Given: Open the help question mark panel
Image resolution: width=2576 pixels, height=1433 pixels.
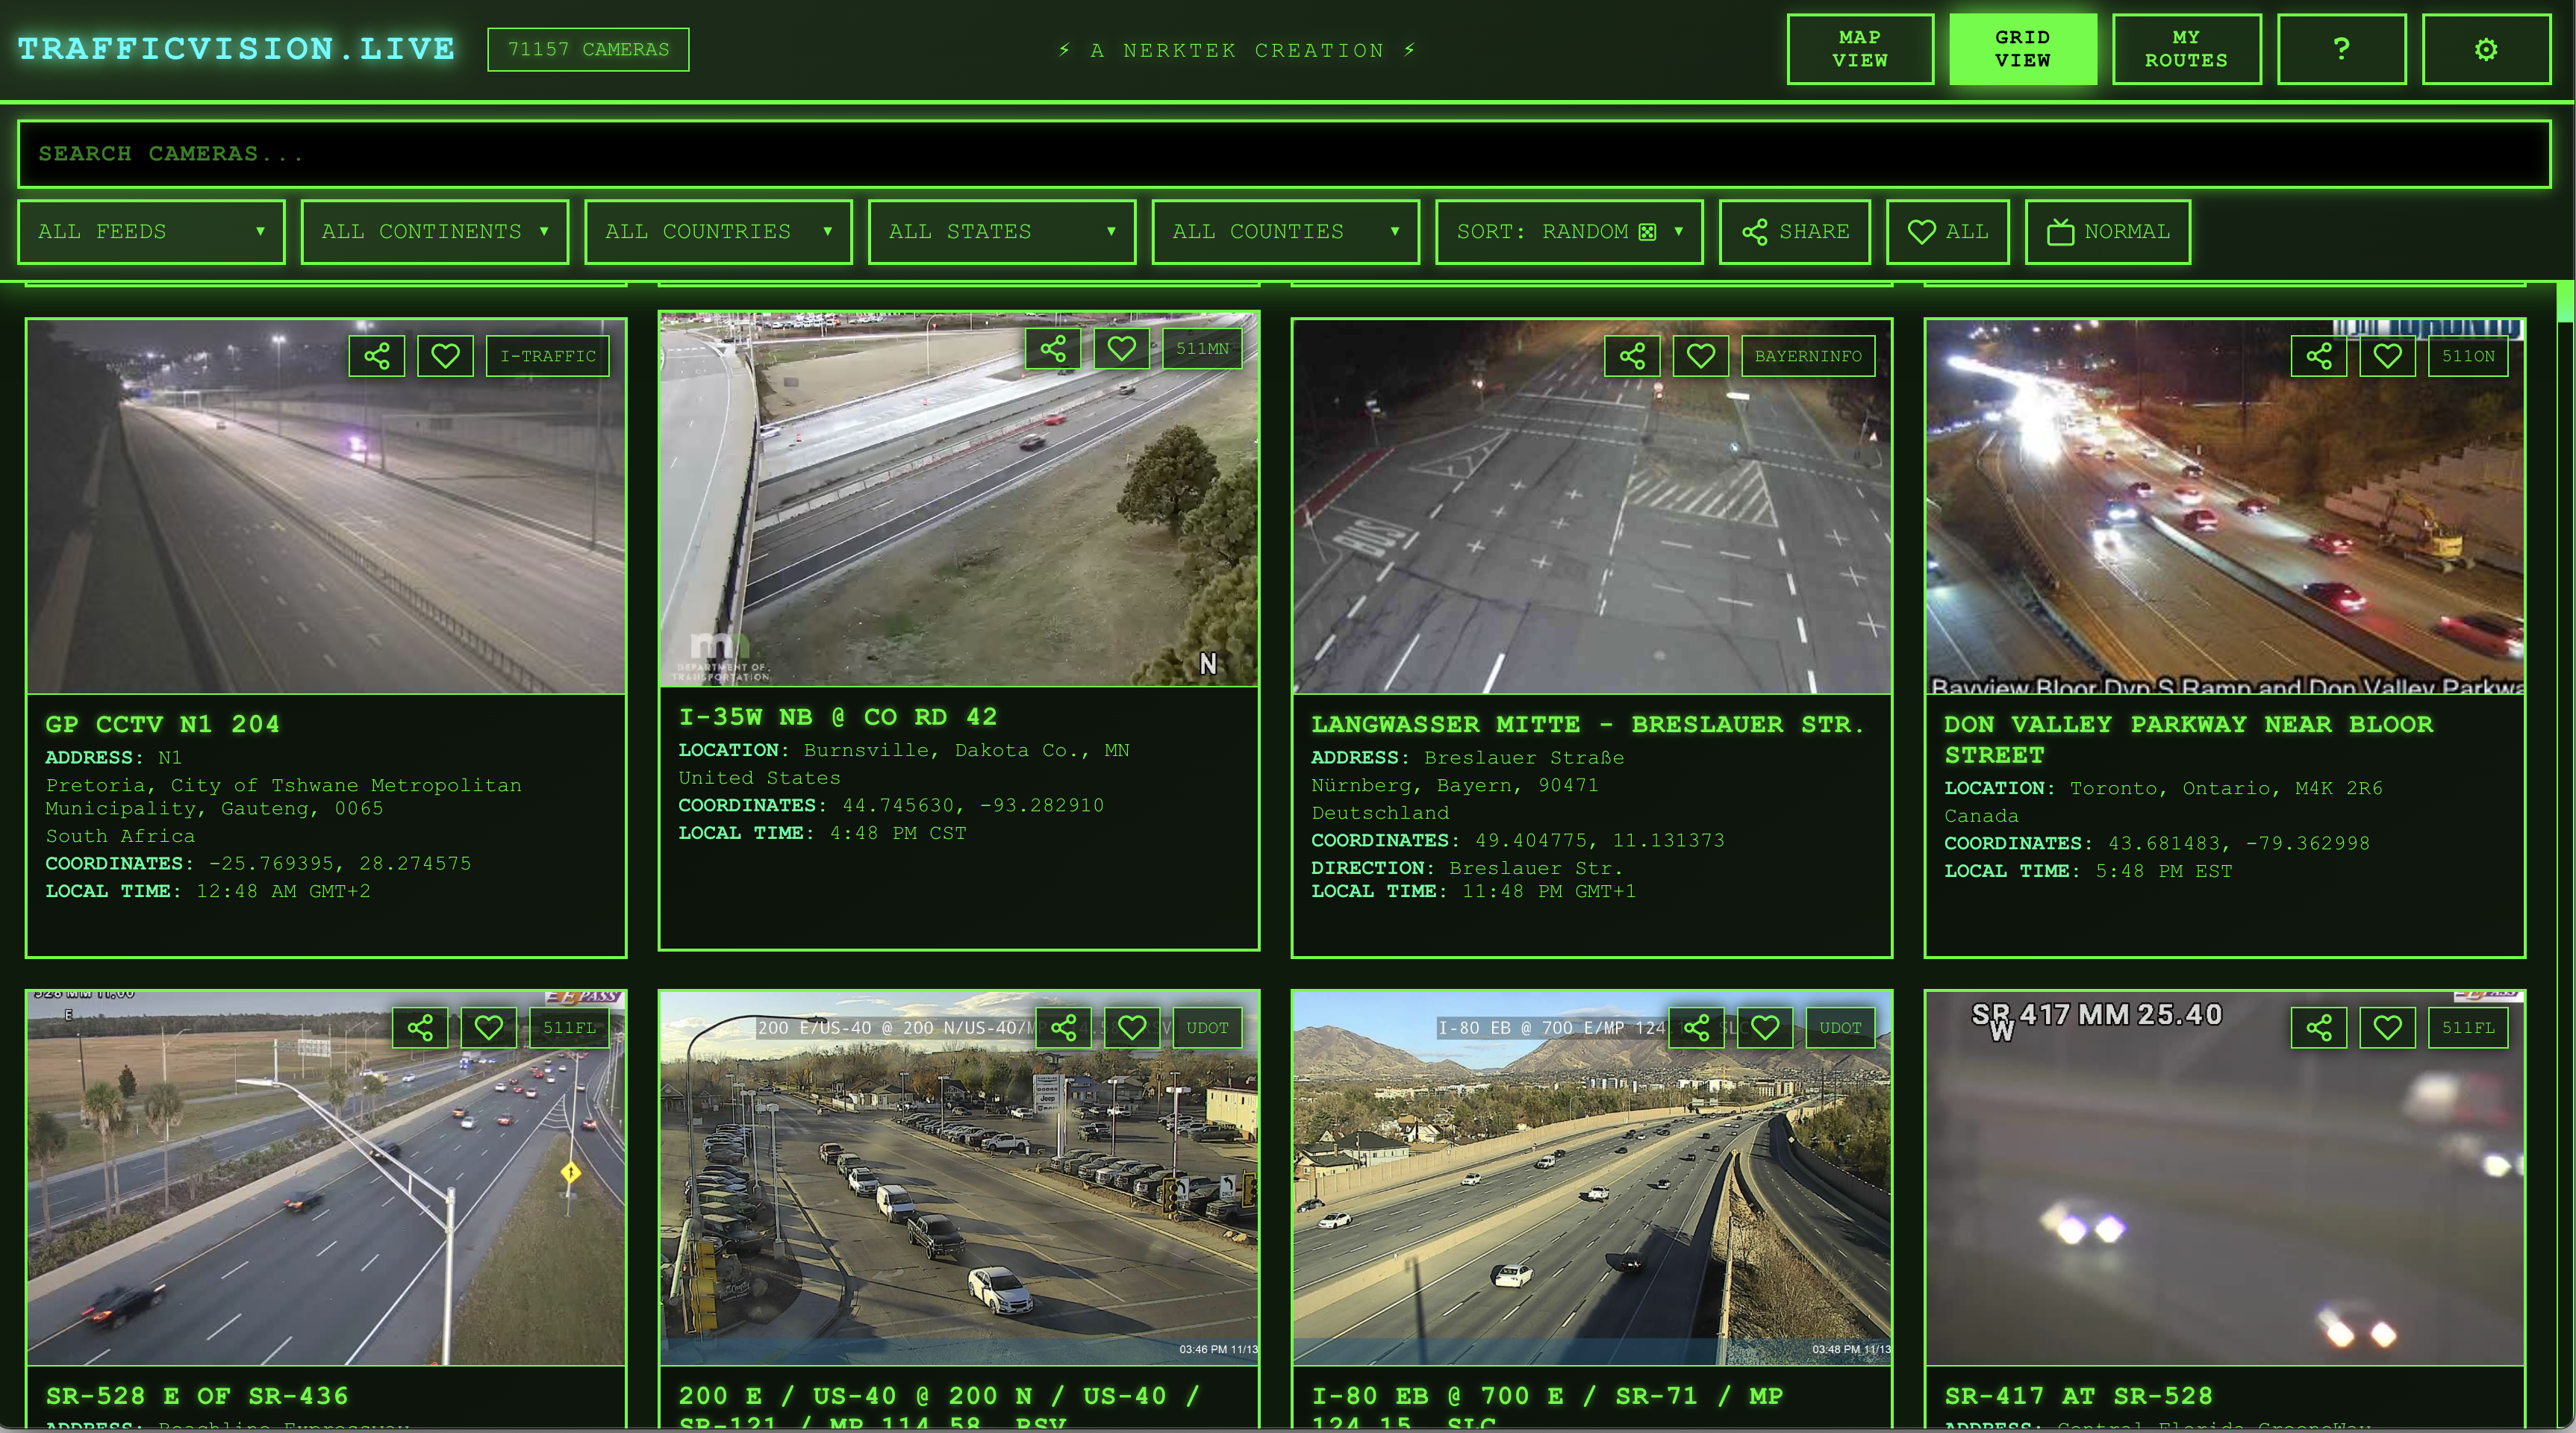Looking at the screenshot, I should pyautogui.click(x=2342, y=48).
